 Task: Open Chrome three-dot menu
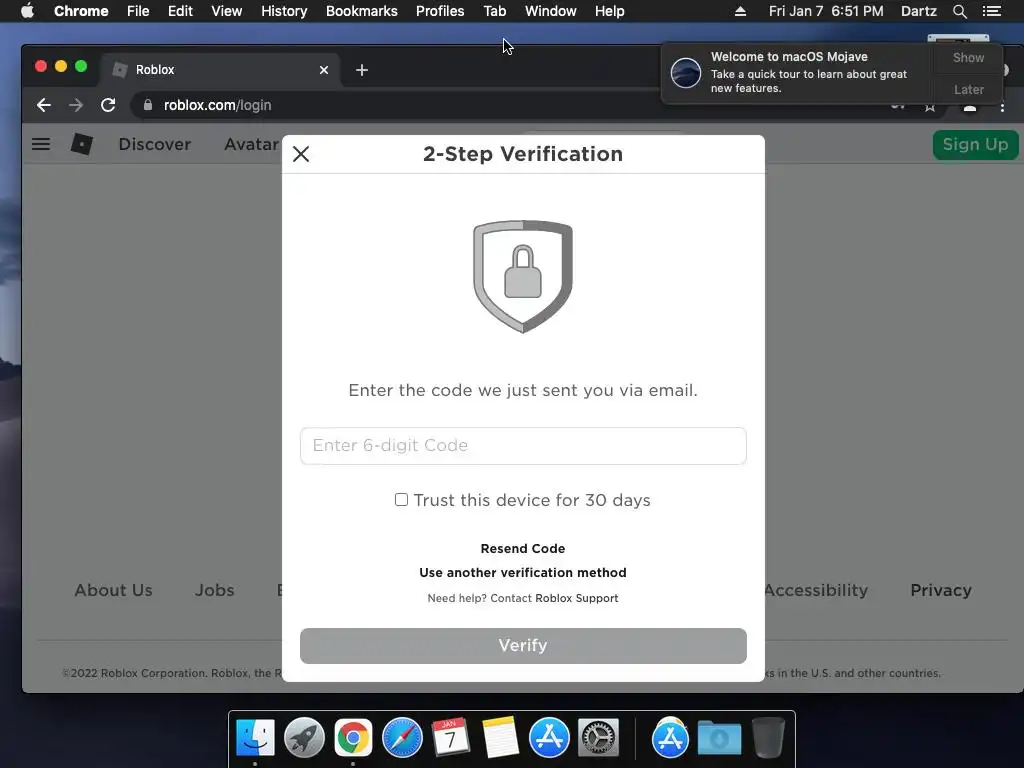click(x=1002, y=106)
